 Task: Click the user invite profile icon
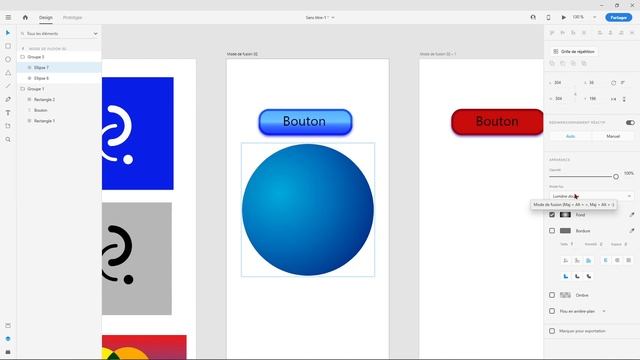click(533, 18)
